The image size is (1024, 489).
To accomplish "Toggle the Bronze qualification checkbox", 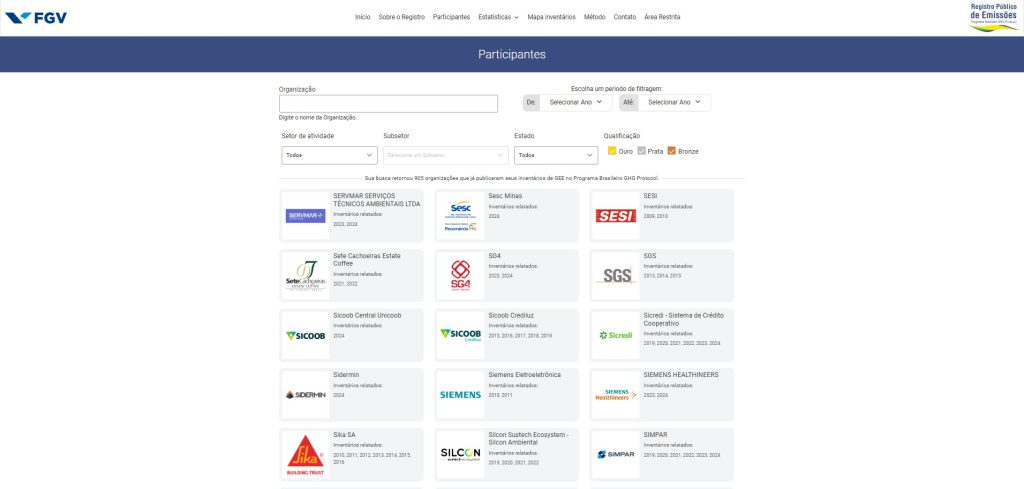I will 672,151.
